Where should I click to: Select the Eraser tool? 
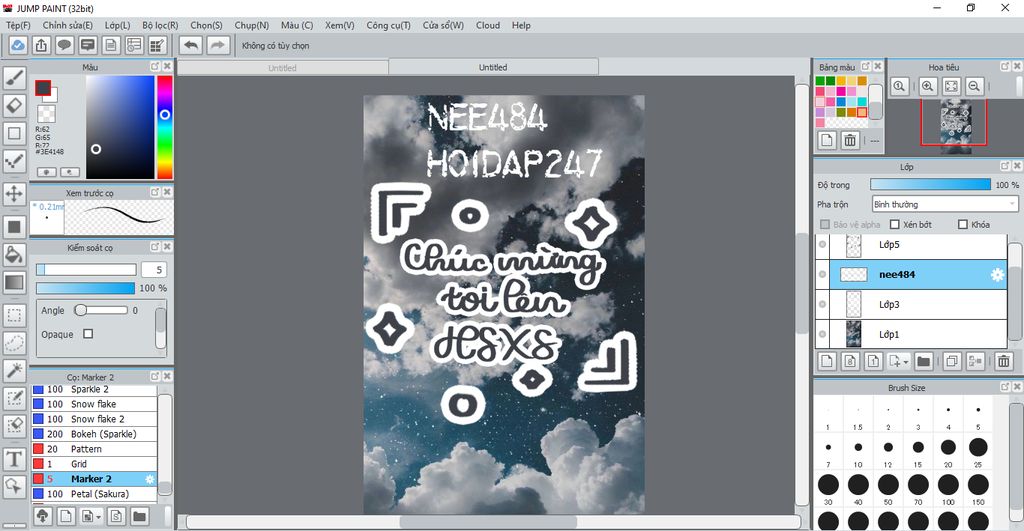click(x=14, y=105)
